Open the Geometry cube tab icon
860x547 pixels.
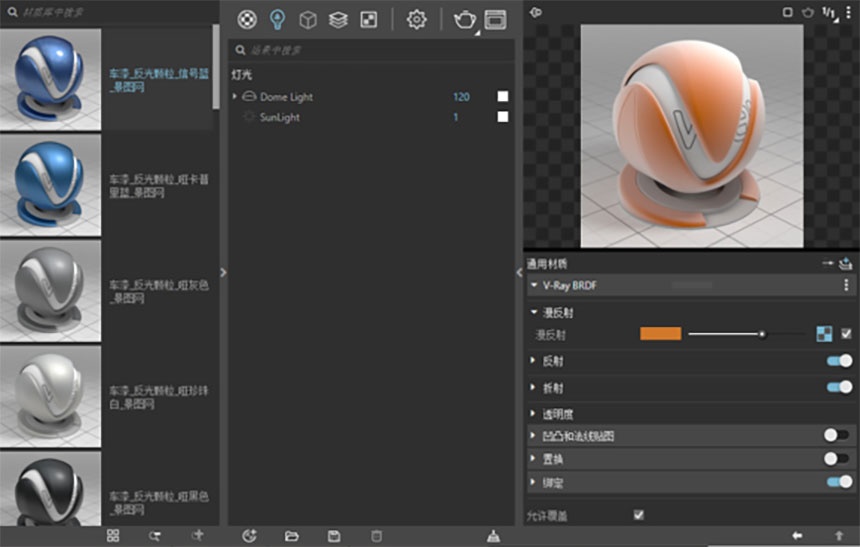(308, 20)
